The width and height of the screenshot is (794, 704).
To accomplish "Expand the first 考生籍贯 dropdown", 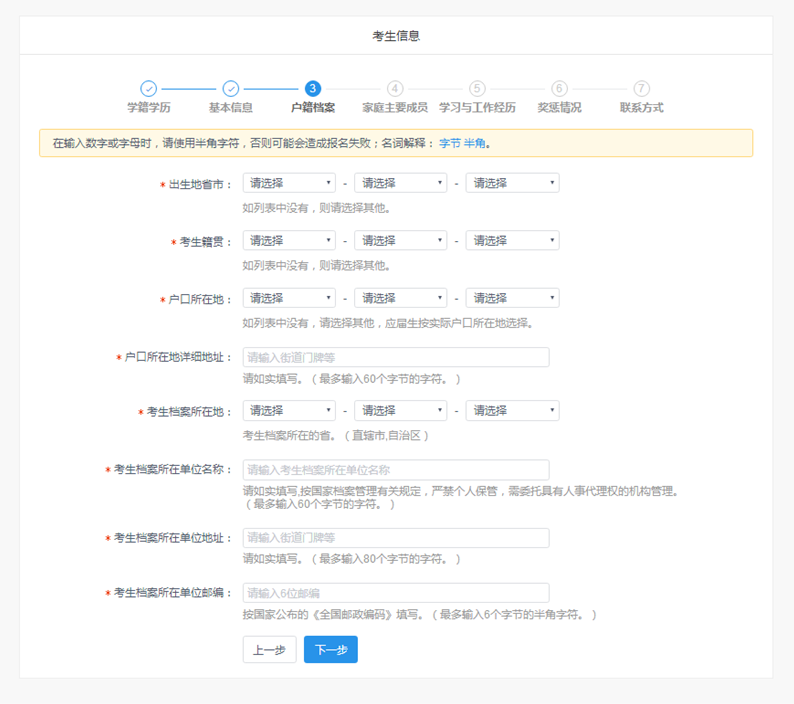I will 289,241.
